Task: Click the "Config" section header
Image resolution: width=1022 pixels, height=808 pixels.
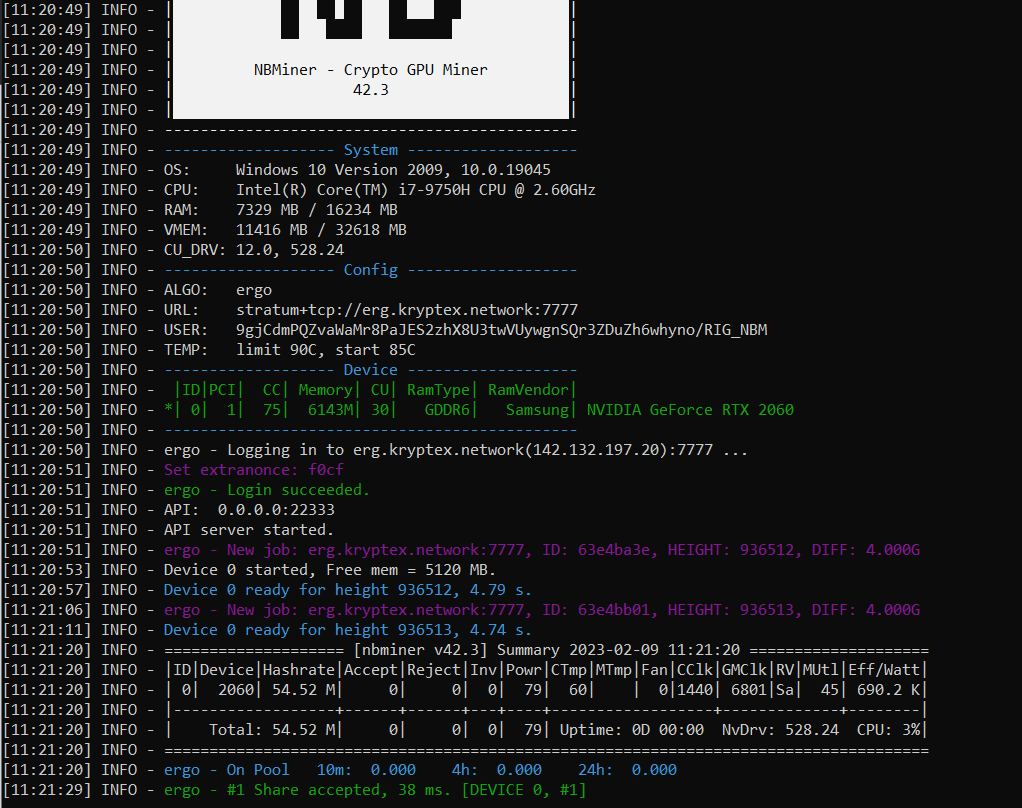Action: [370, 270]
